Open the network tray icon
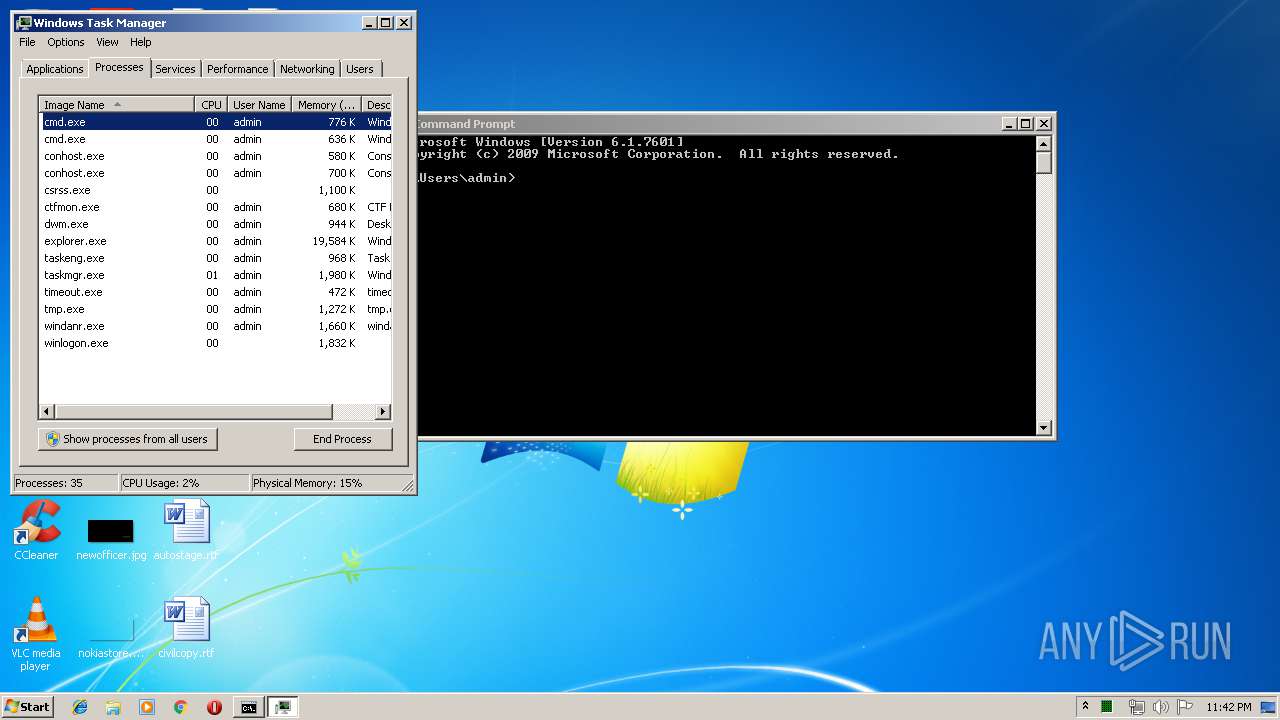Screen dimensions: 1280x720 click(x=1136, y=707)
